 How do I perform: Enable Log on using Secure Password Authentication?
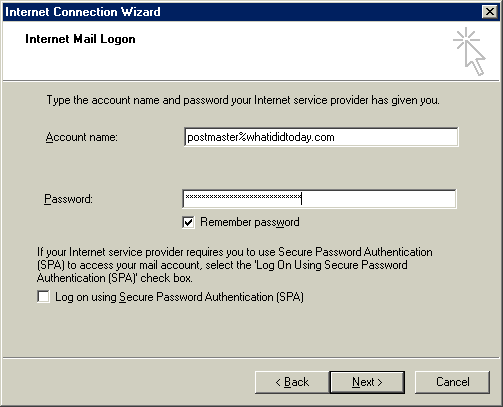(44, 297)
